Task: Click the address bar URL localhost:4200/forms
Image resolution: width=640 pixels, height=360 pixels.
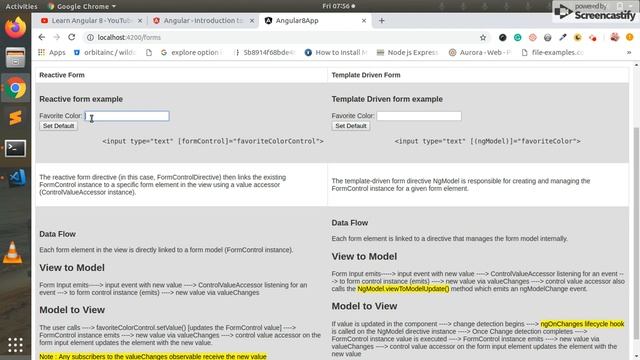Action: [x=129, y=37]
